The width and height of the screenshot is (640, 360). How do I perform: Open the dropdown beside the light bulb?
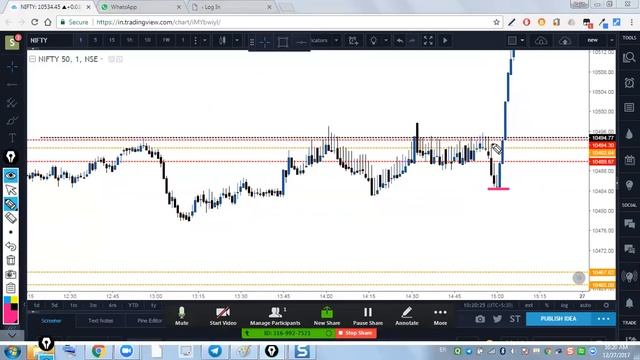point(386,40)
